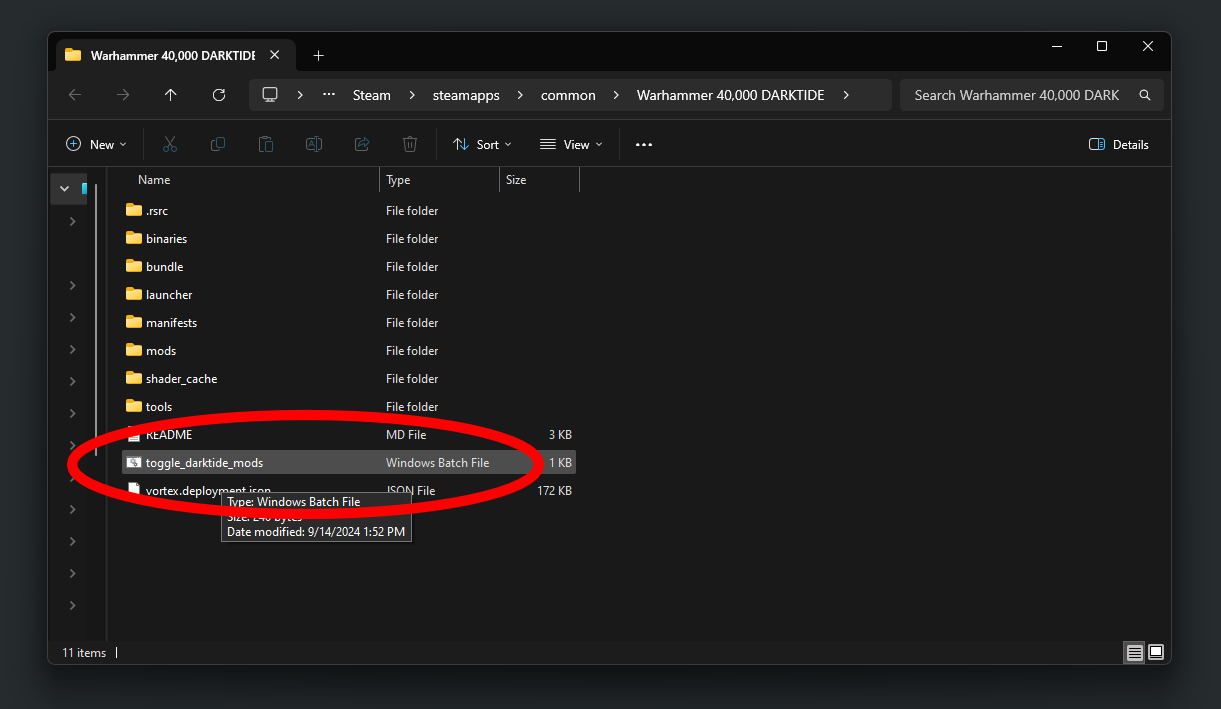This screenshot has height=709, width=1221.
Task: Click the 172 KB size cell
Action: pyautogui.click(x=554, y=490)
